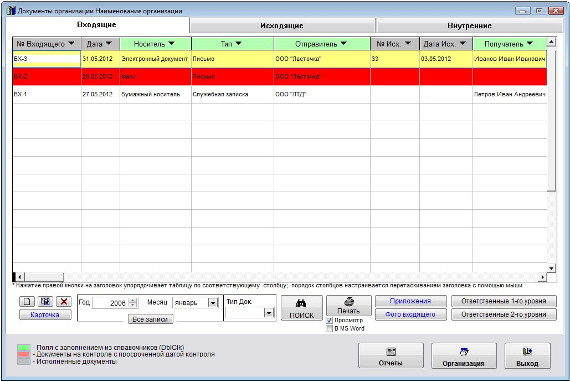Select the ВХ-3 cell
Image resolution: width=570 pixels, height=382 pixels.
(x=47, y=59)
